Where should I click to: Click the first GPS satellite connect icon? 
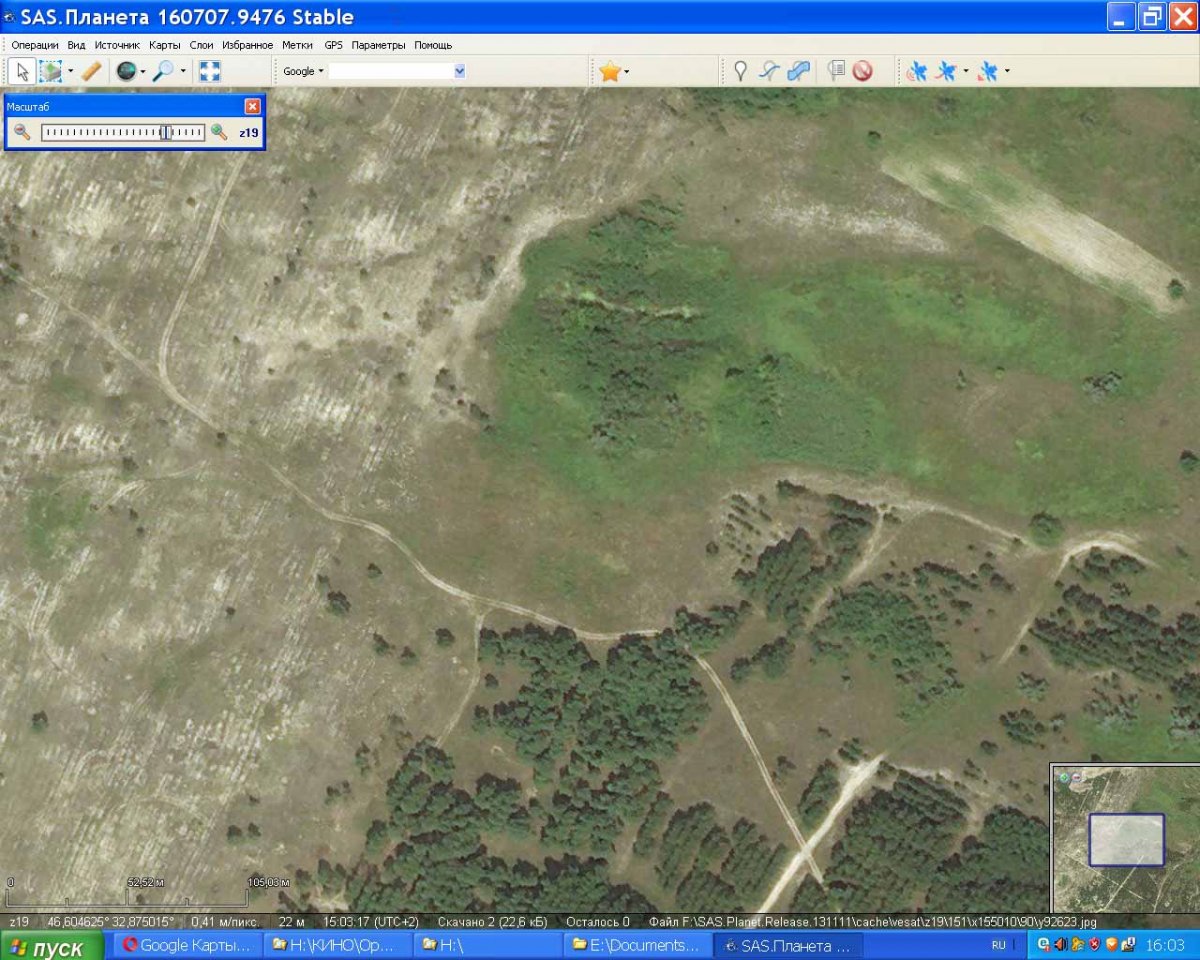(x=916, y=71)
